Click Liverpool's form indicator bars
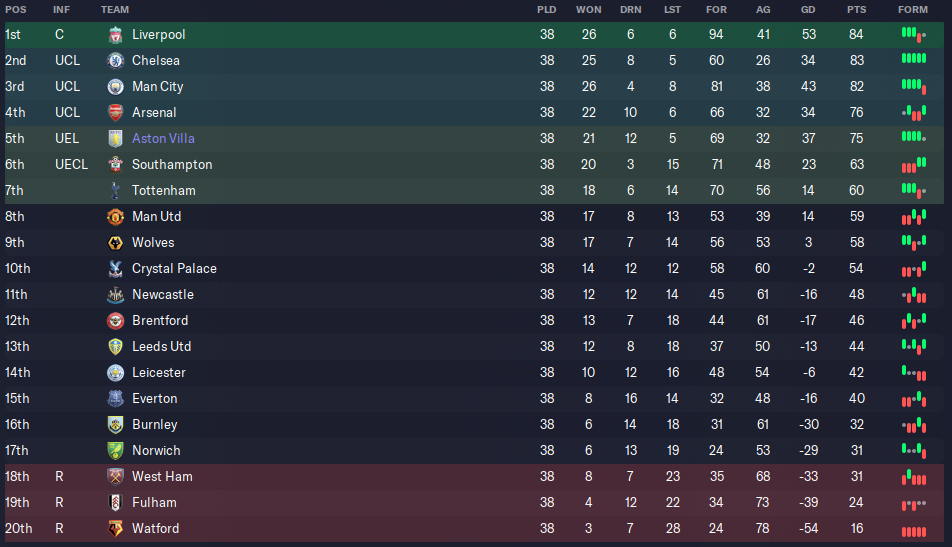Image resolution: width=952 pixels, height=547 pixels. coord(914,35)
